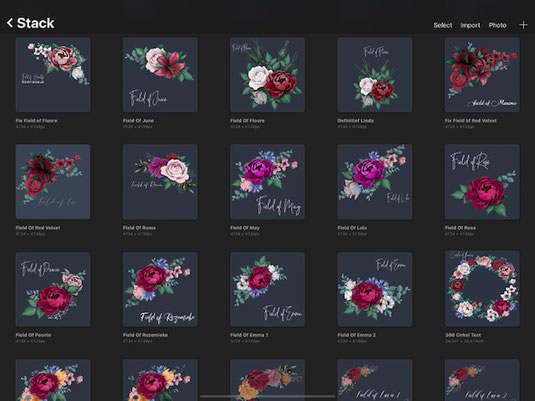Tap the Import button
Screen dimensions: 535x401
pyautogui.click(x=470, y=25)
